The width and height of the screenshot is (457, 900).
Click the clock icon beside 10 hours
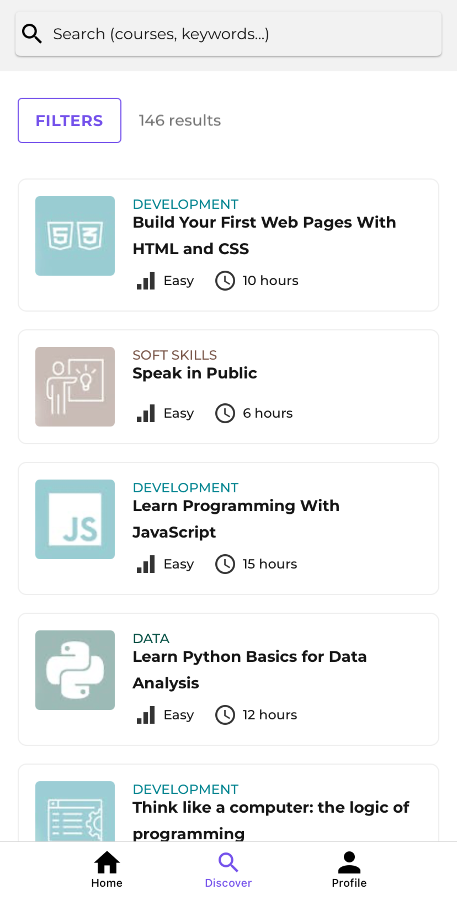[x=225, y=281]
